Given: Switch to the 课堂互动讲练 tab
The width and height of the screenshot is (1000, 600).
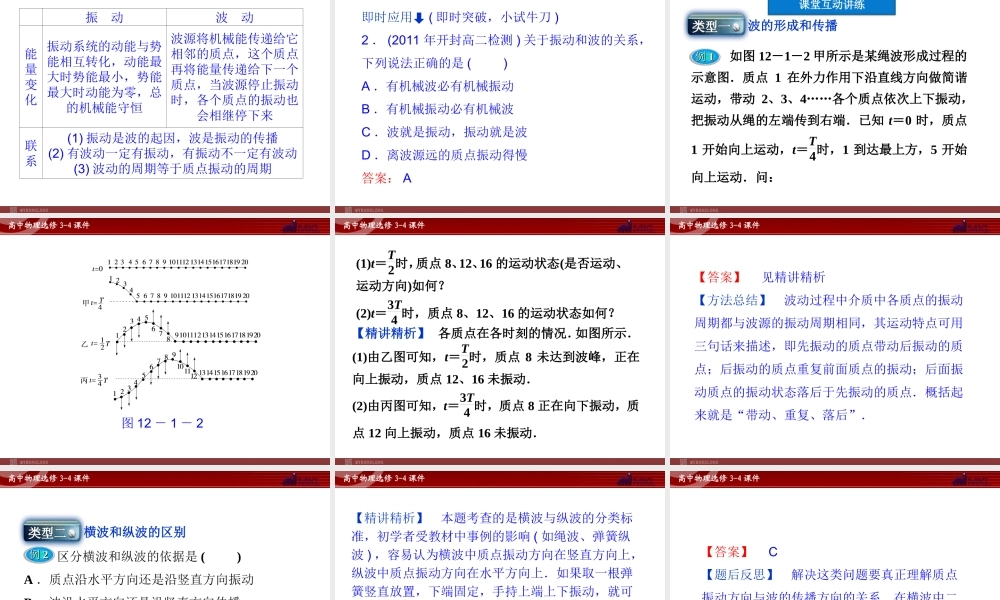Looking at the screenshot, I should (831, 6).
